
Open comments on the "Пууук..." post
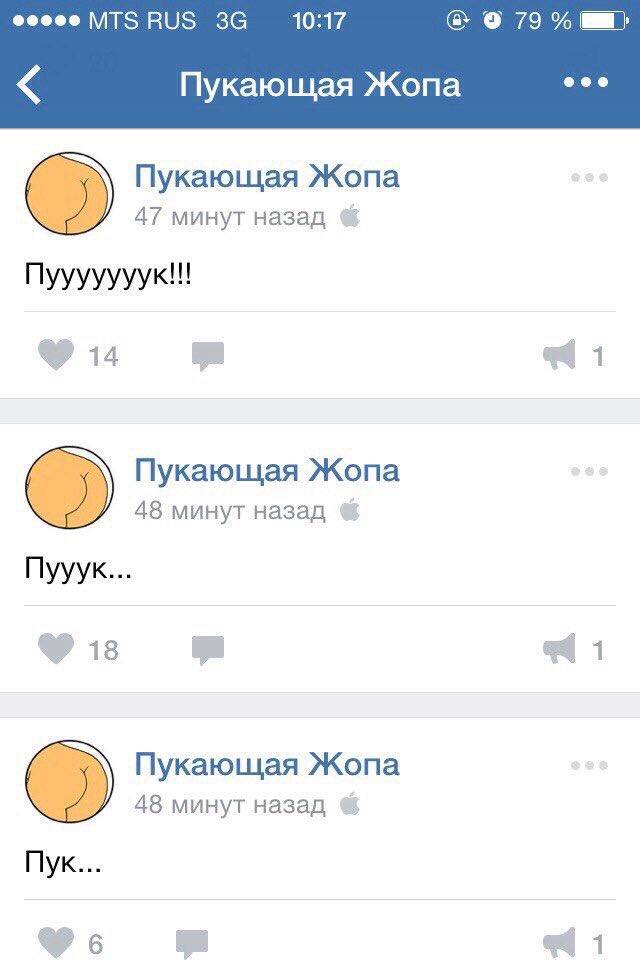tap(208, 651)
